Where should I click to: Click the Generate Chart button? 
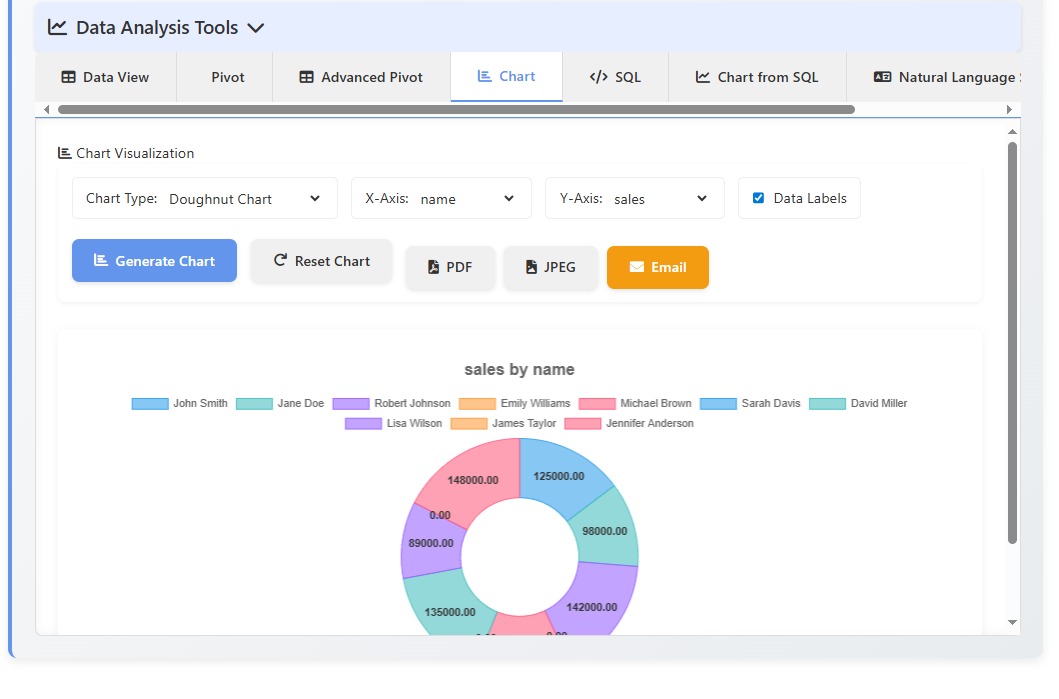154,261
